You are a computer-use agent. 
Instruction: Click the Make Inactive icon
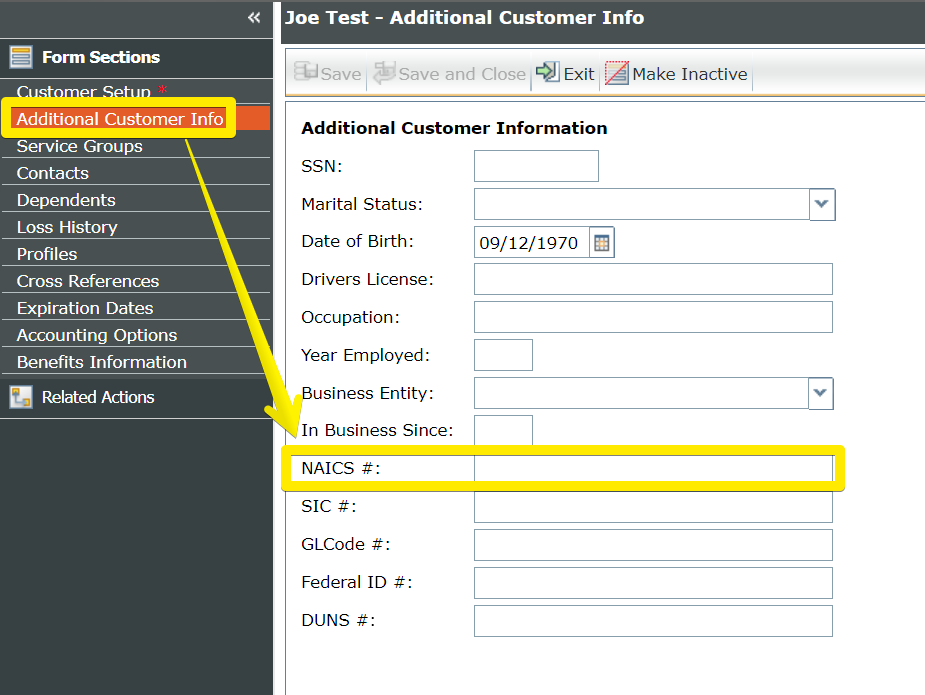pos(617,73)
